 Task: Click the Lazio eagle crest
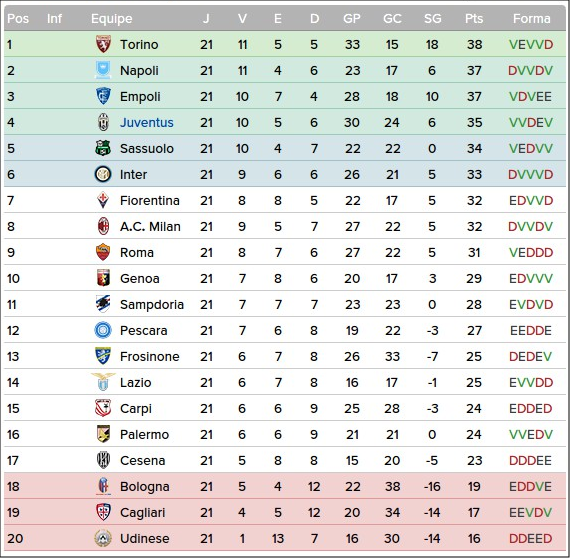103,382
